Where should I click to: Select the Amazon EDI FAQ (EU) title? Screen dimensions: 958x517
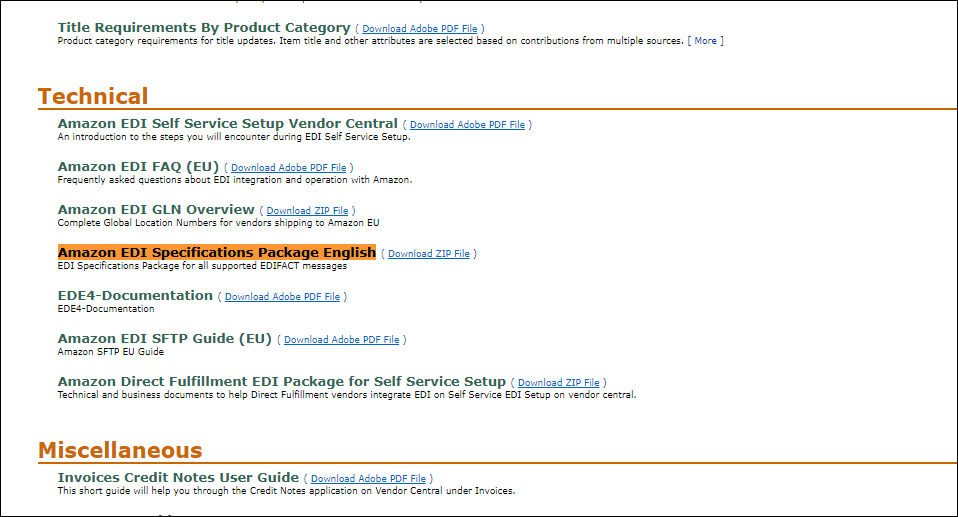point(138,167)
